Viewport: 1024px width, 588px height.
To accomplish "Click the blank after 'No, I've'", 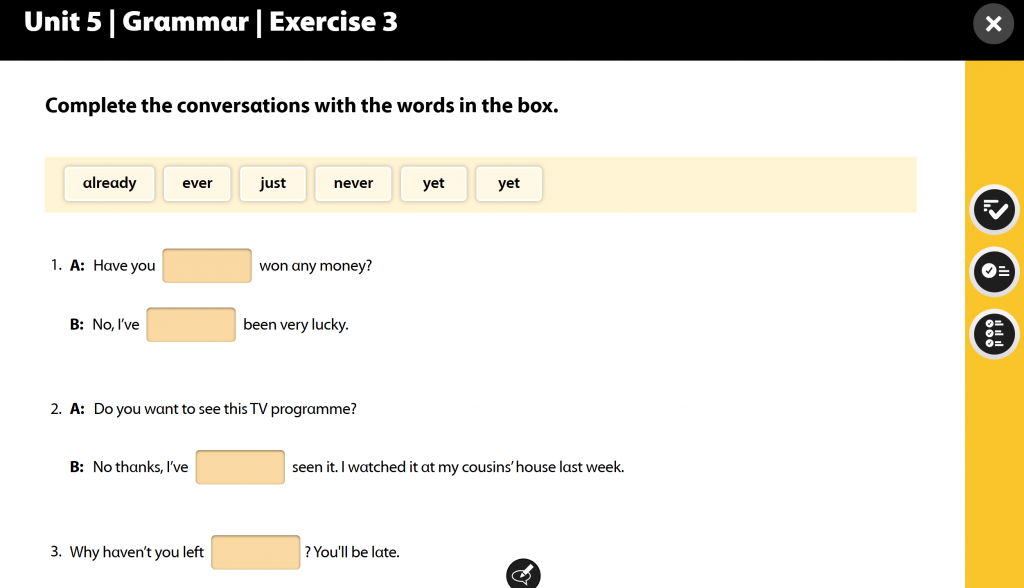I will point(191,325).
